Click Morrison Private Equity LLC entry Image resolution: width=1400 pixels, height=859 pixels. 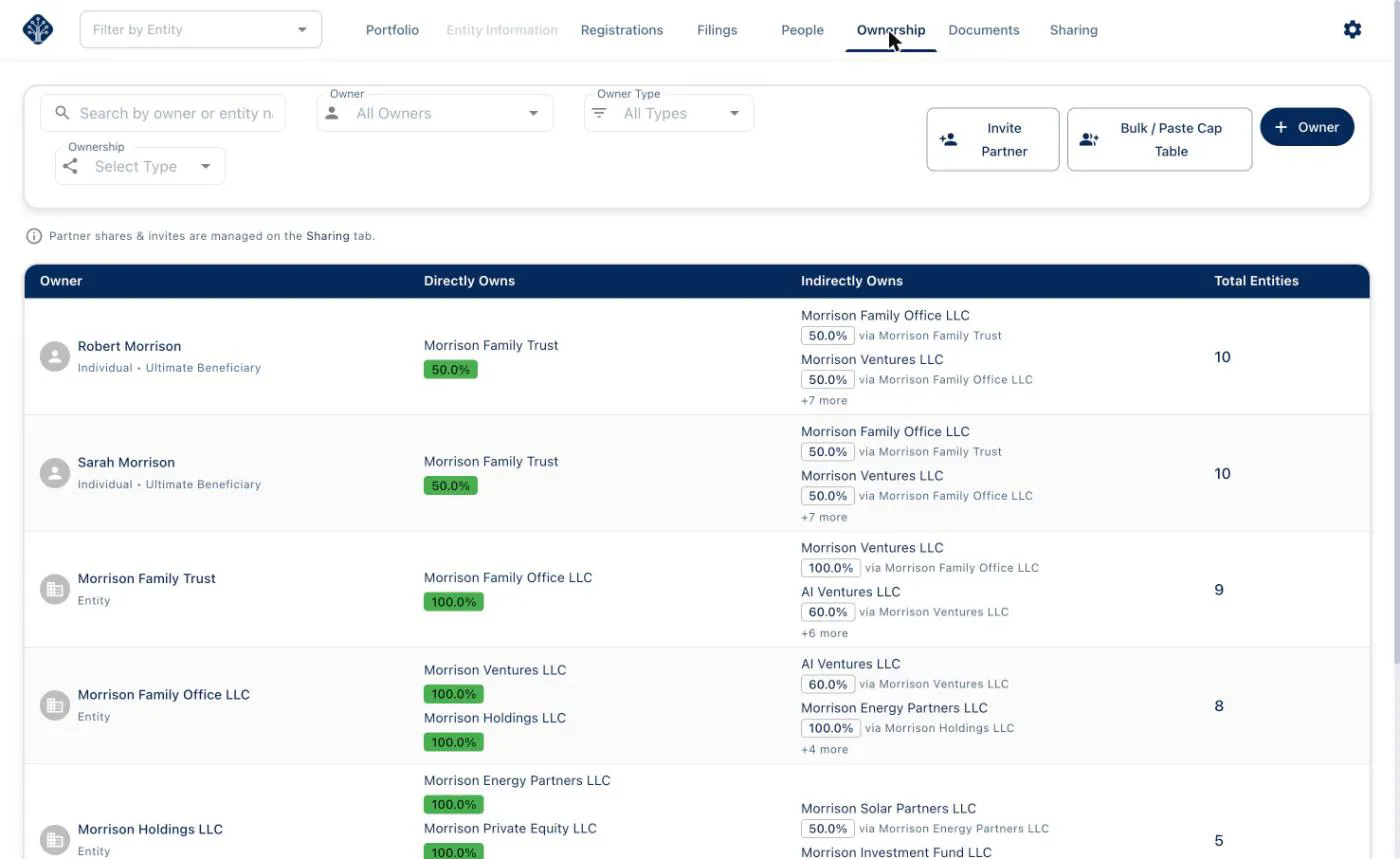(x=510, y=828)
